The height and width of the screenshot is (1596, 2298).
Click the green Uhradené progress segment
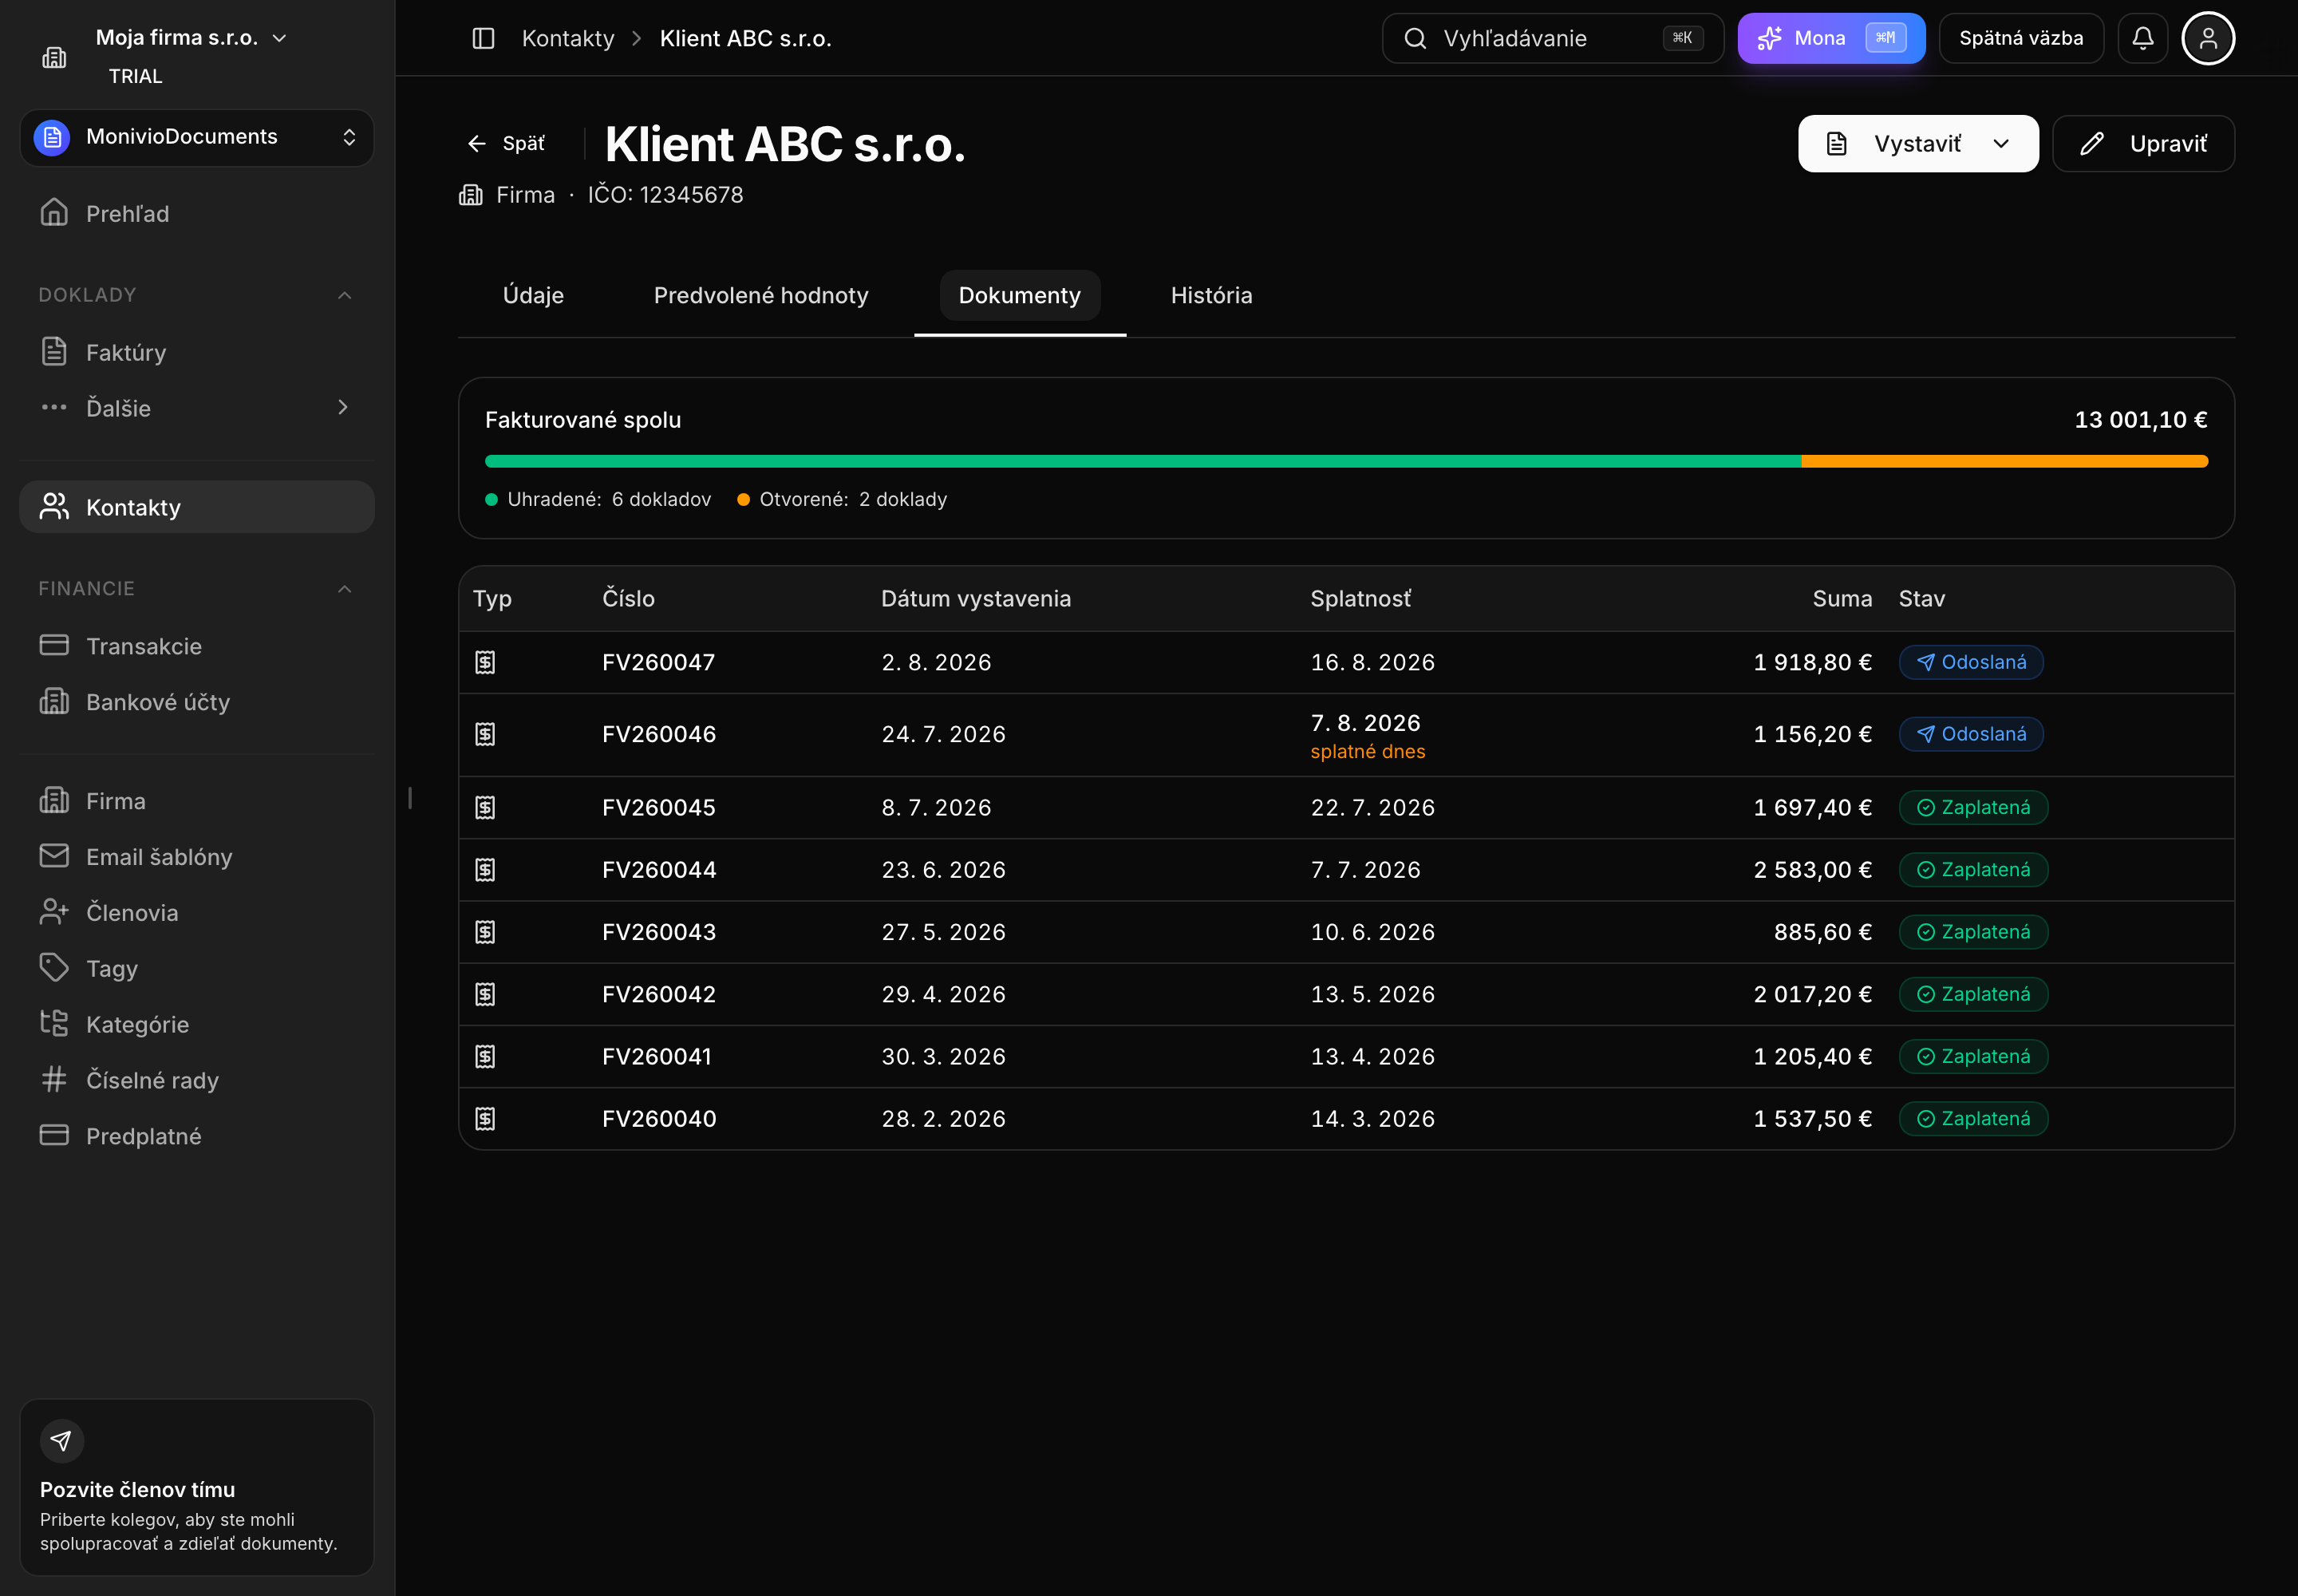(x=1143, y=461)
